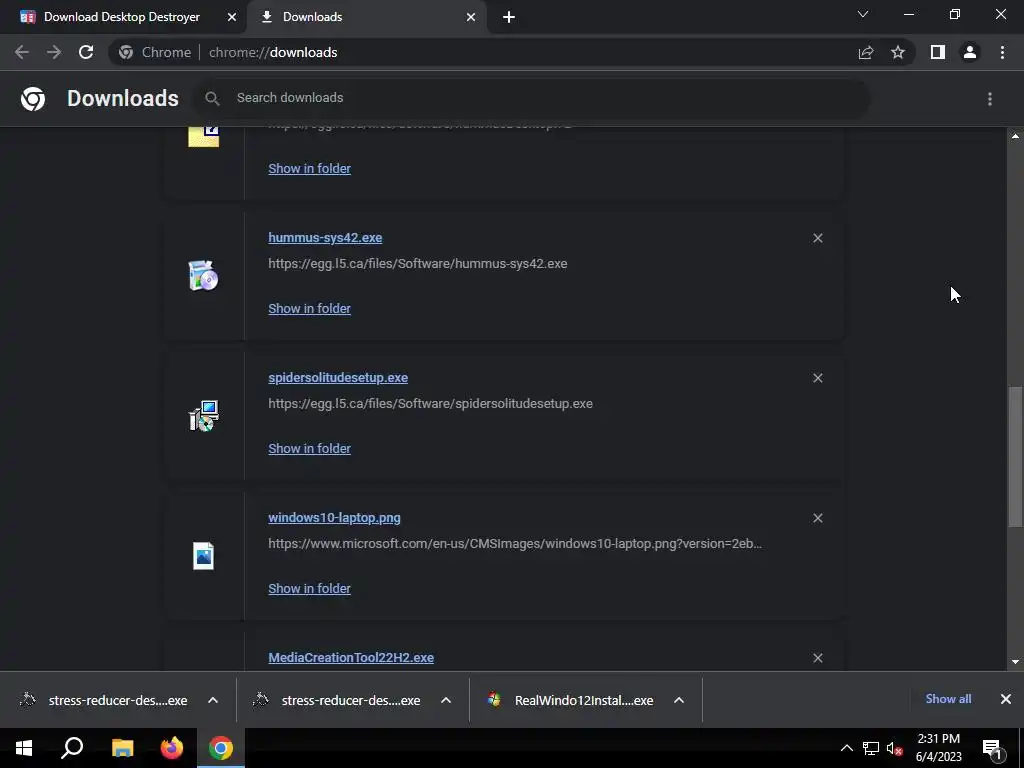This screenshot has height=768, width=1024.
Task: Click the spidersolitudesetup.exe source URL text
Action: 430,404
